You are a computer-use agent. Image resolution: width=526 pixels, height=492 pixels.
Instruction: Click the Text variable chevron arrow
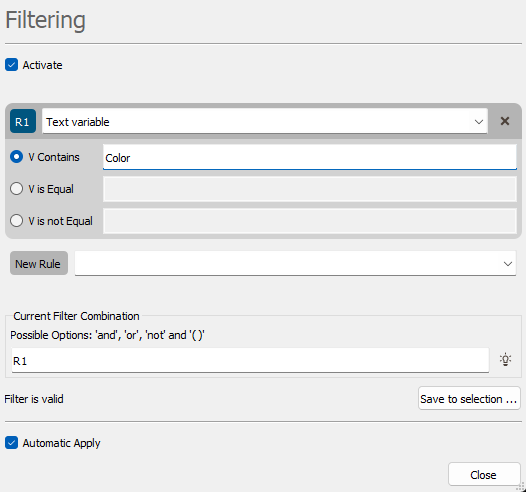(x=479, y=122)
